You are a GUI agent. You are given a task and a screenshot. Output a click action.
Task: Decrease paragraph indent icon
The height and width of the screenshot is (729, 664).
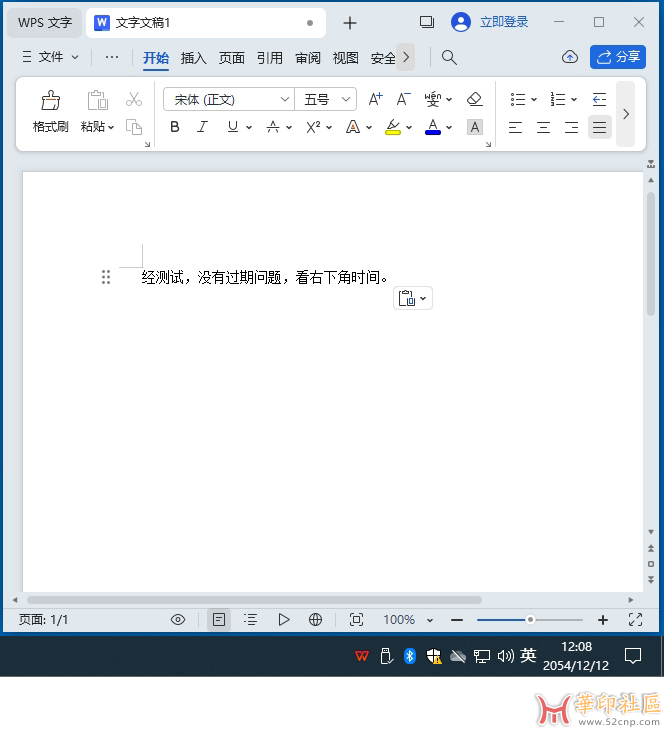pyautogui.click(x=599, y=99)
